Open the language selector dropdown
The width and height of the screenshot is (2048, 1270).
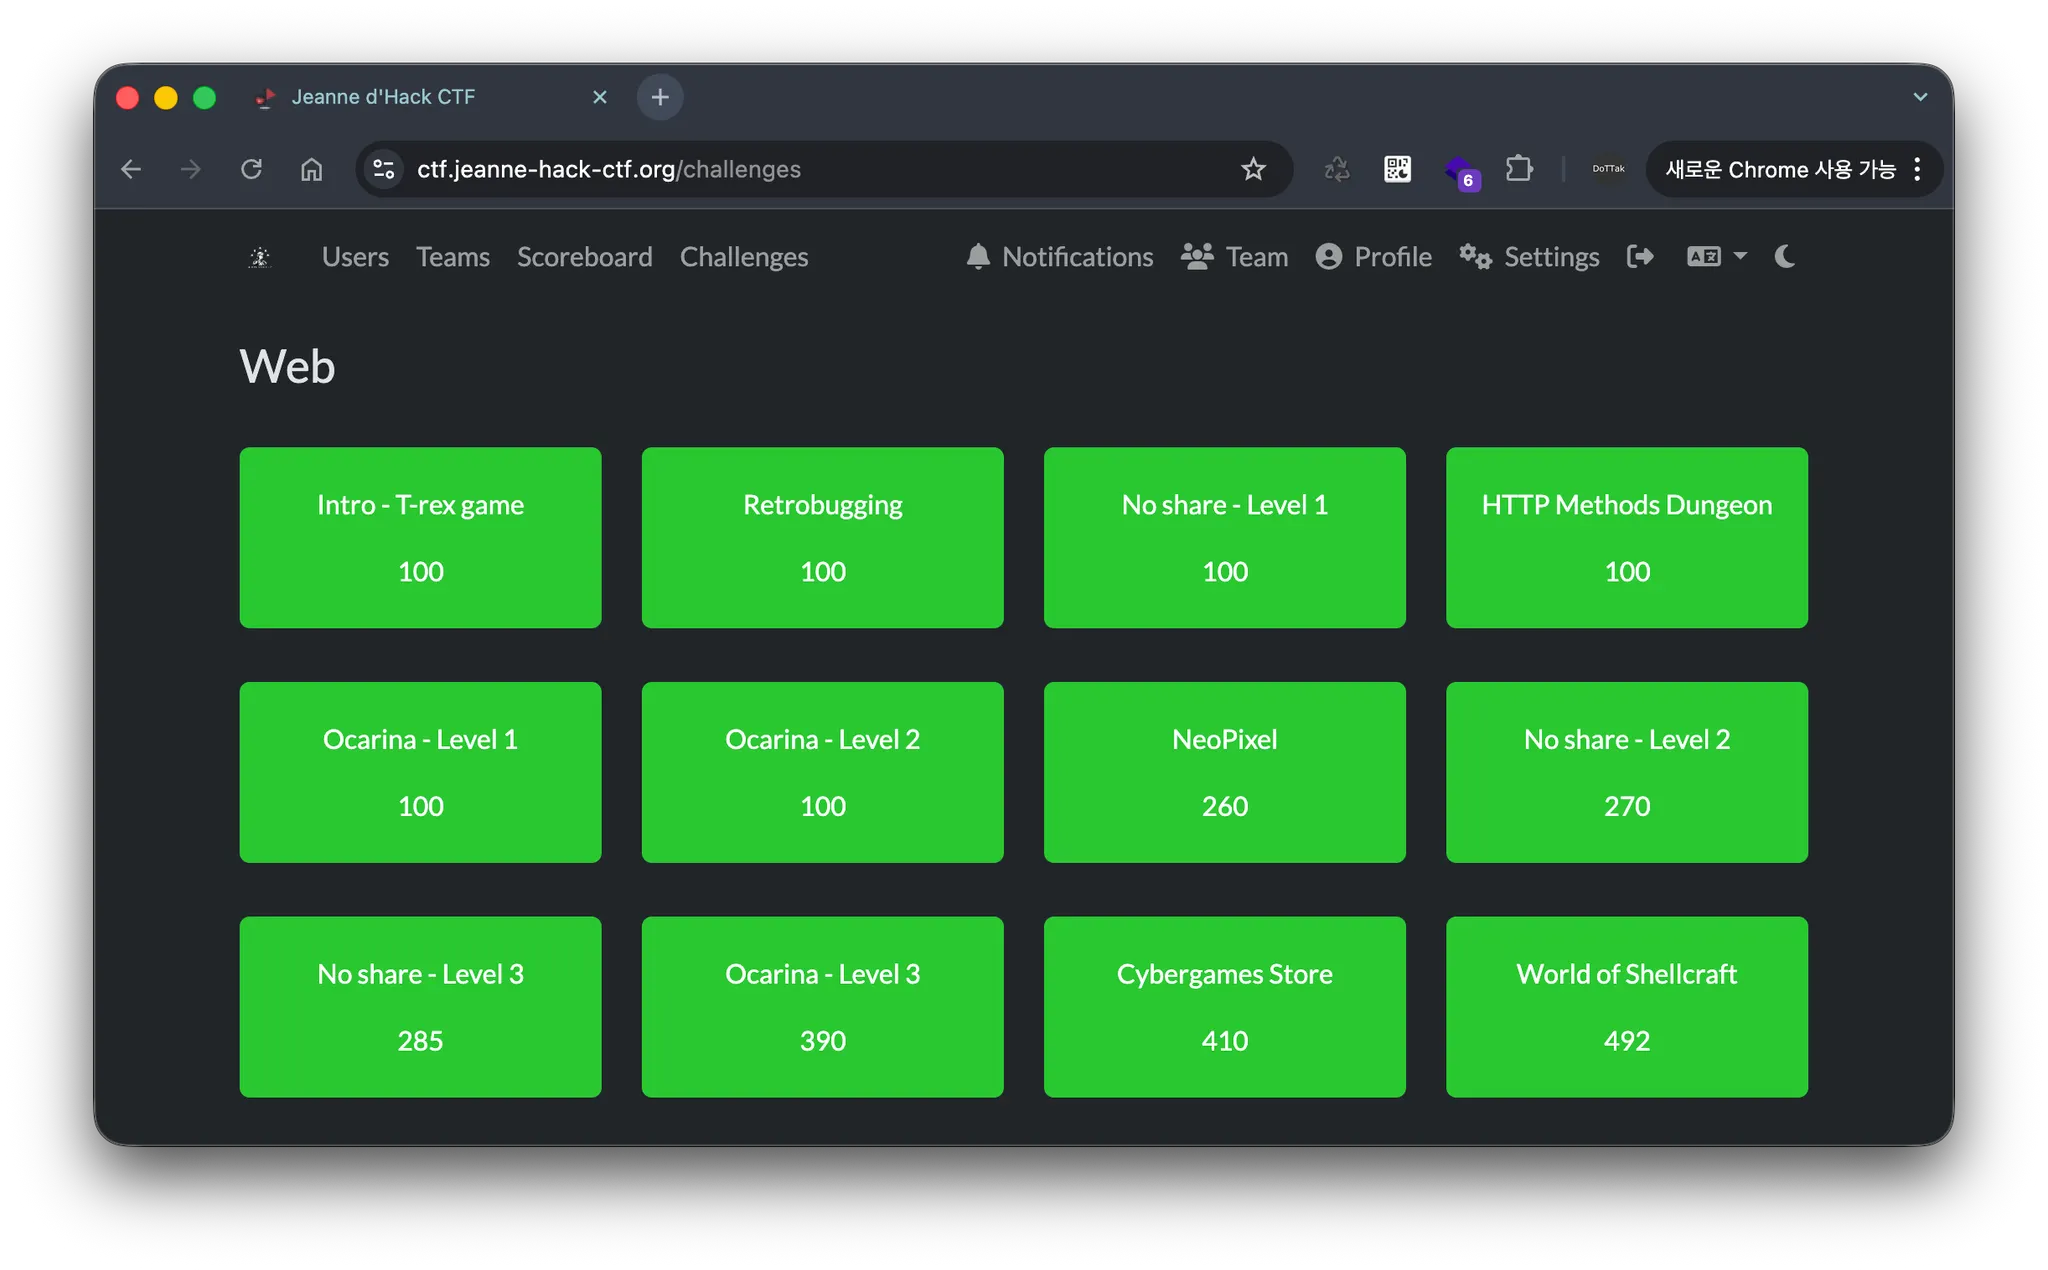(1716, 257)
